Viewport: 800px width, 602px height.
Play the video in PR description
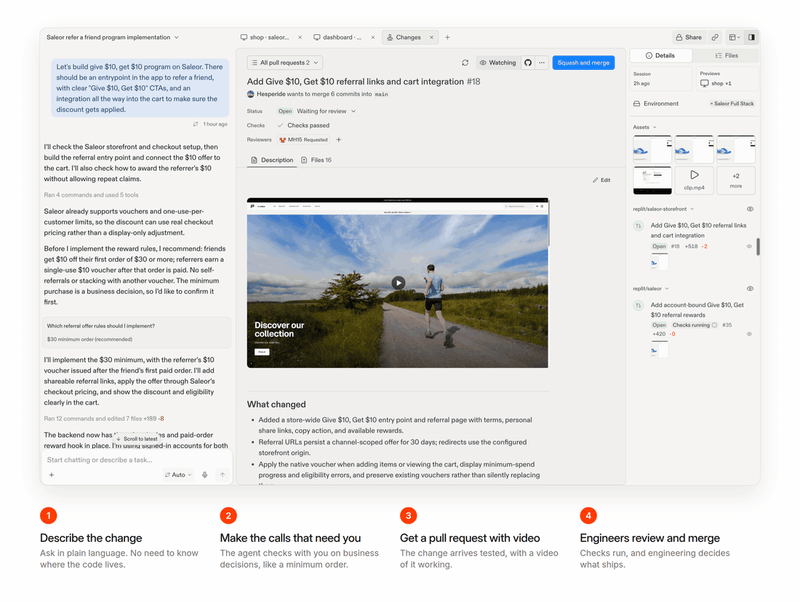coord(398,283)
